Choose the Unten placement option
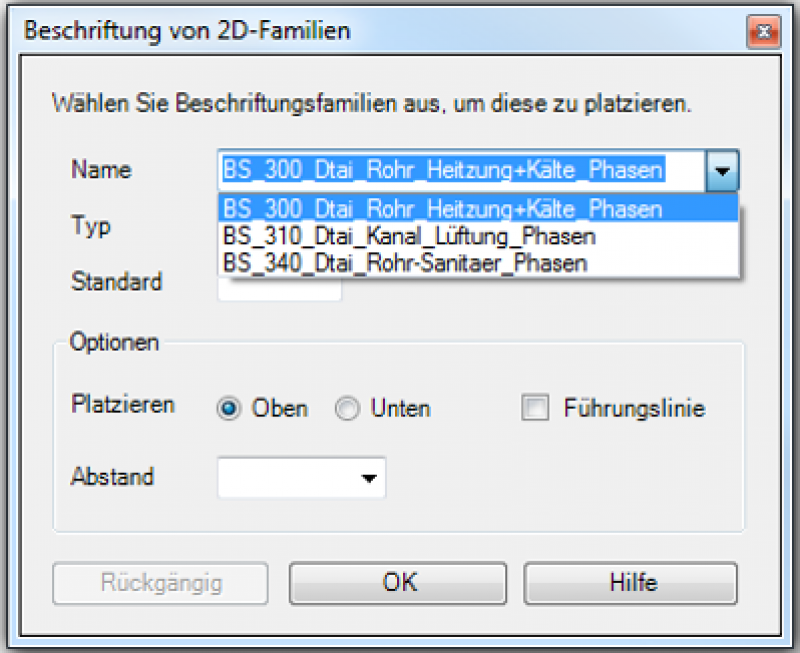The image size is (800, 653). click(x=347, y=410)
